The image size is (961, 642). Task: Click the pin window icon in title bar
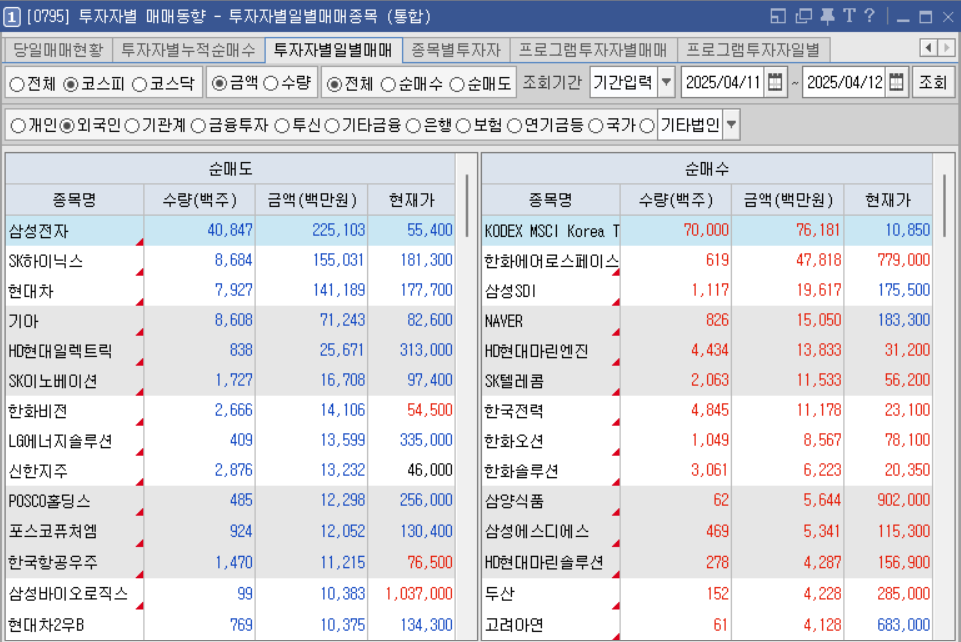827,16
